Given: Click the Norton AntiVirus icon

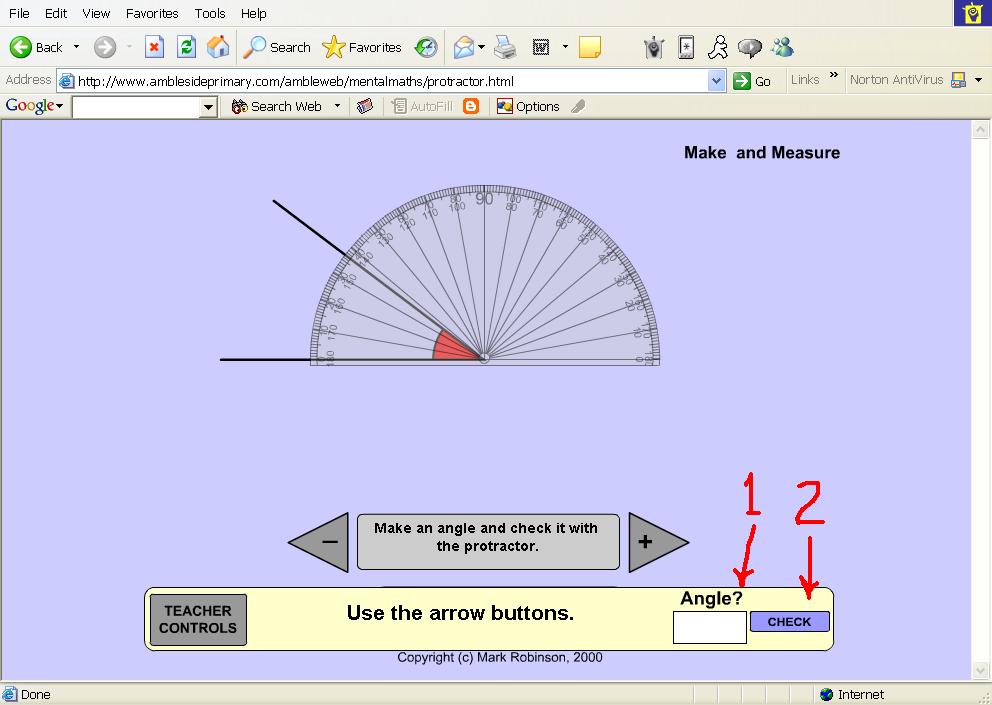Looking at the screenshot, I should click(x=959, y=80).
